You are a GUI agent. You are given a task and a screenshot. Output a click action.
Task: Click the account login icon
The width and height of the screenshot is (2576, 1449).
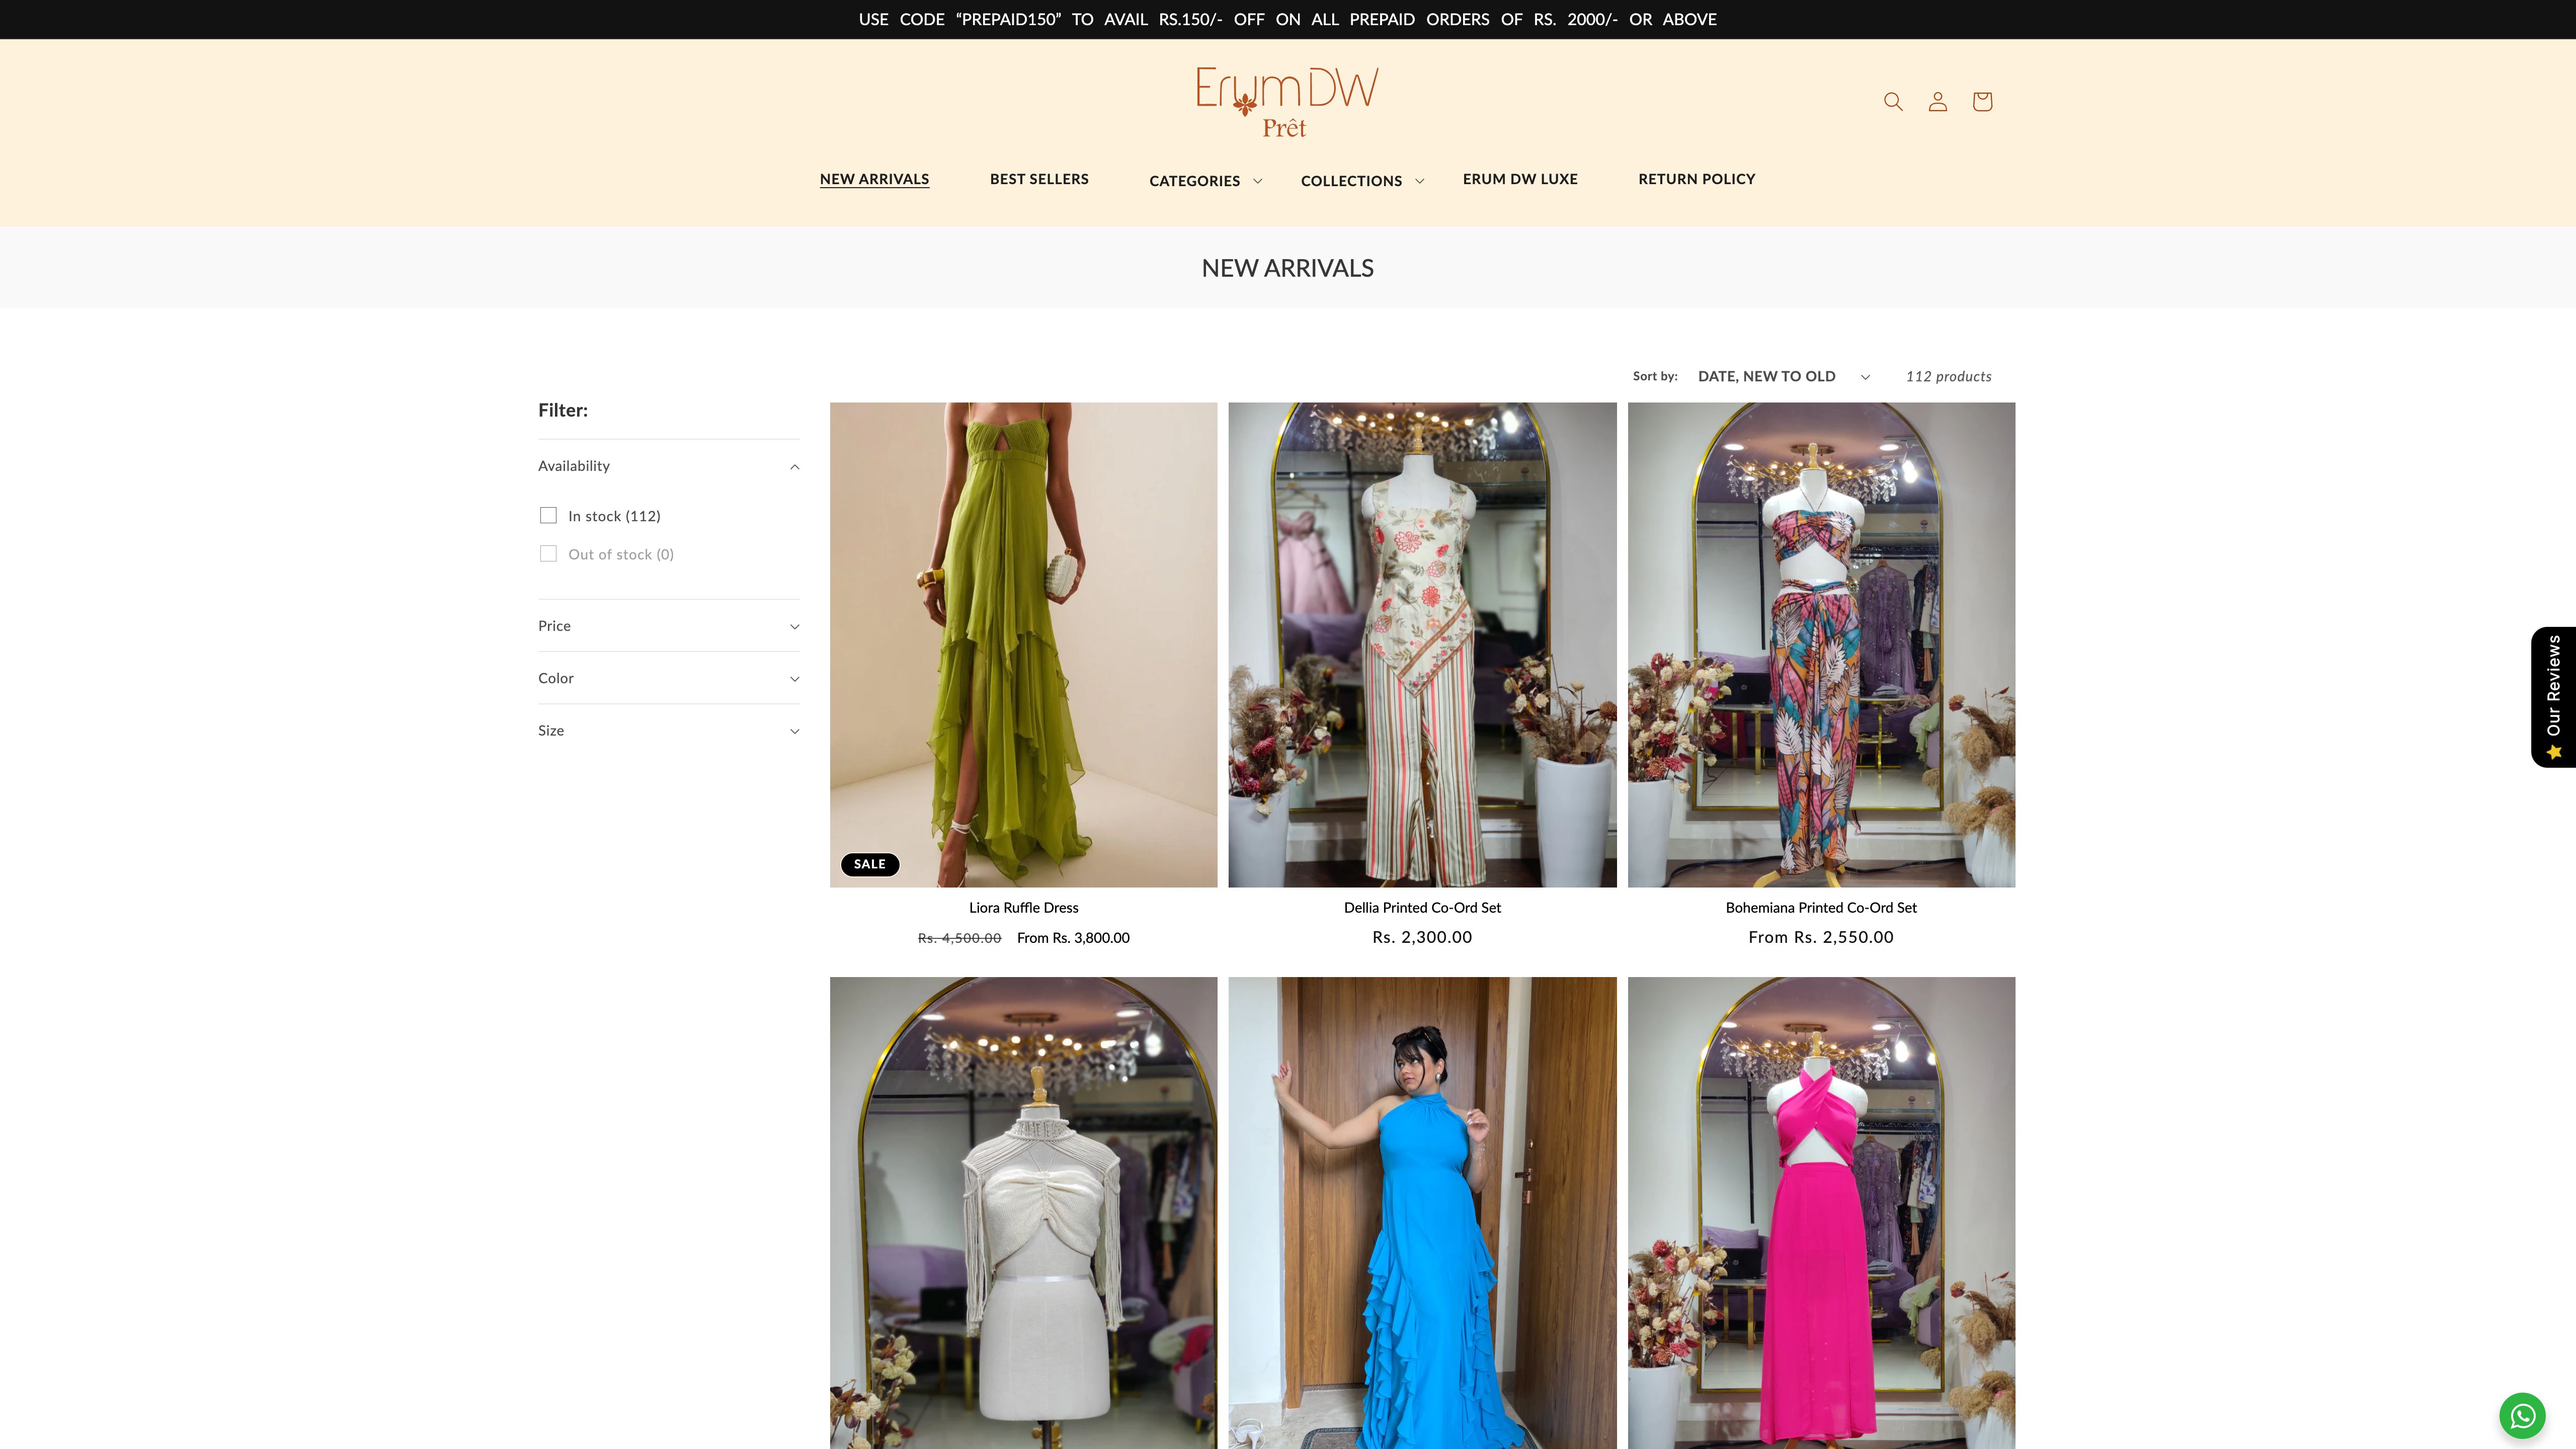click(1937, 101)
